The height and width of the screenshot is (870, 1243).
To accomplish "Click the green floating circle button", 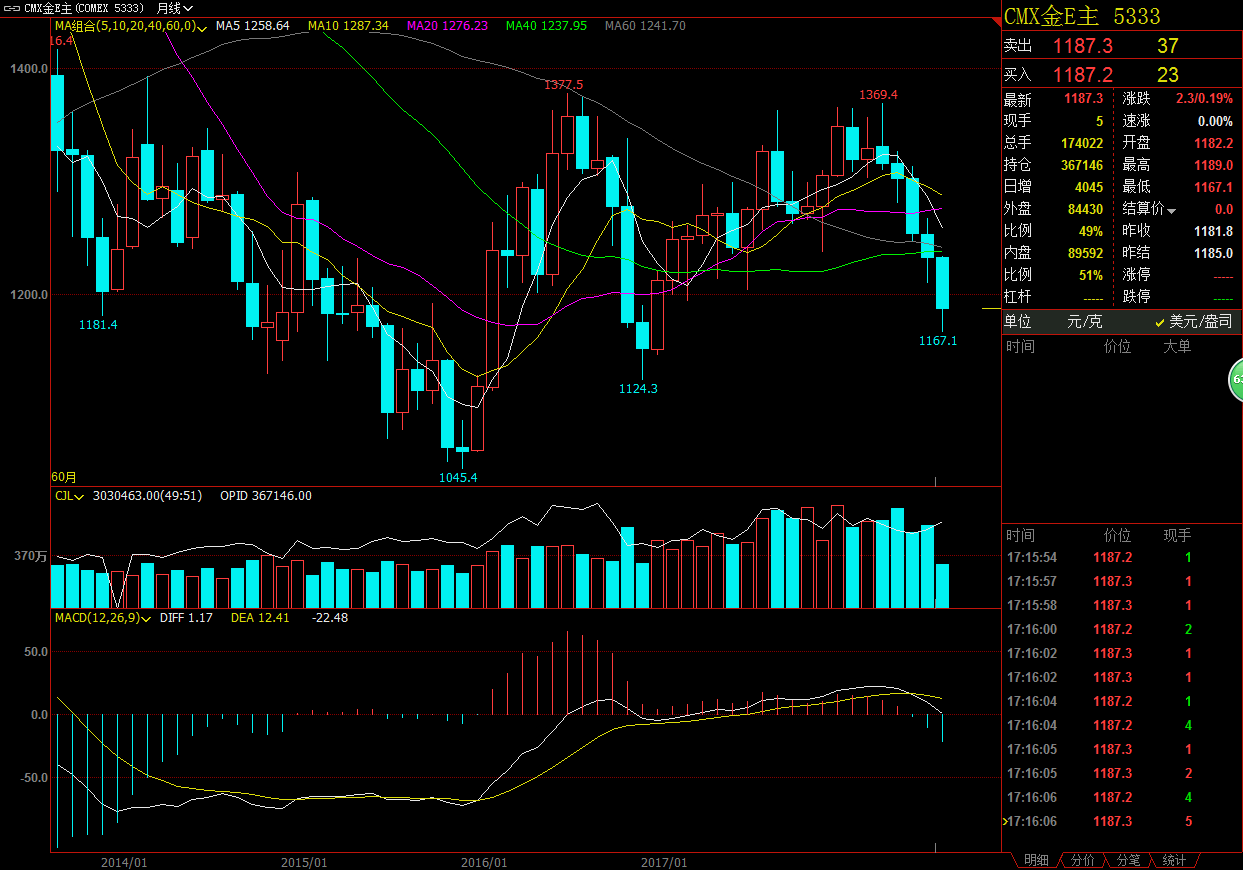I will 1236,380.
